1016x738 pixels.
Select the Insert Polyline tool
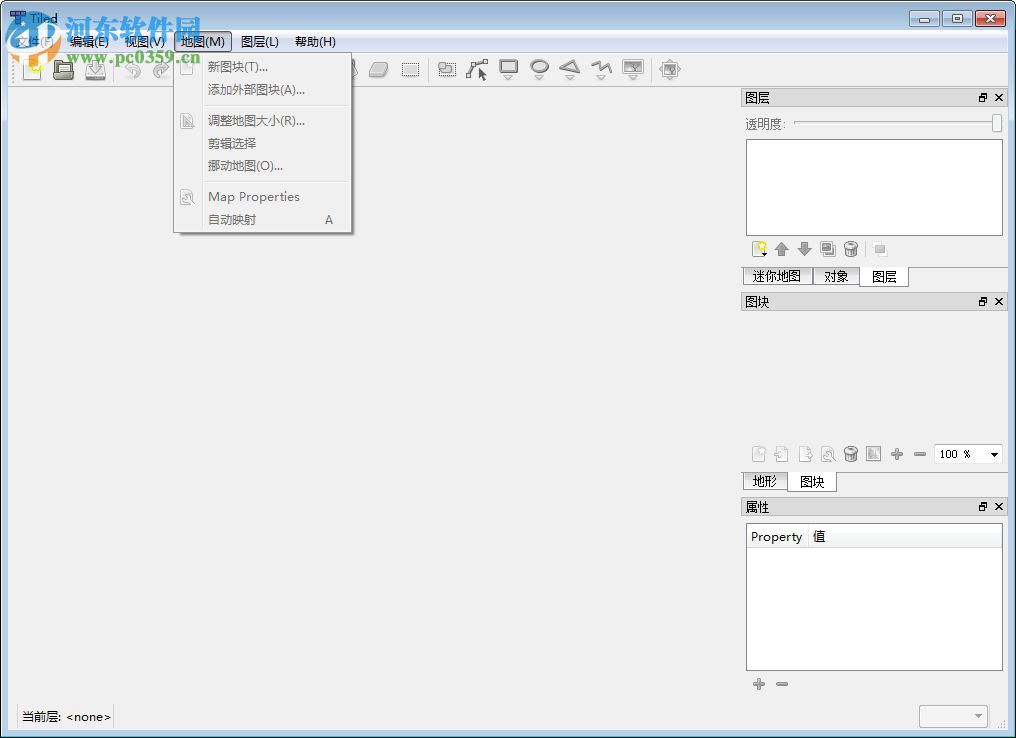(601, 69)
